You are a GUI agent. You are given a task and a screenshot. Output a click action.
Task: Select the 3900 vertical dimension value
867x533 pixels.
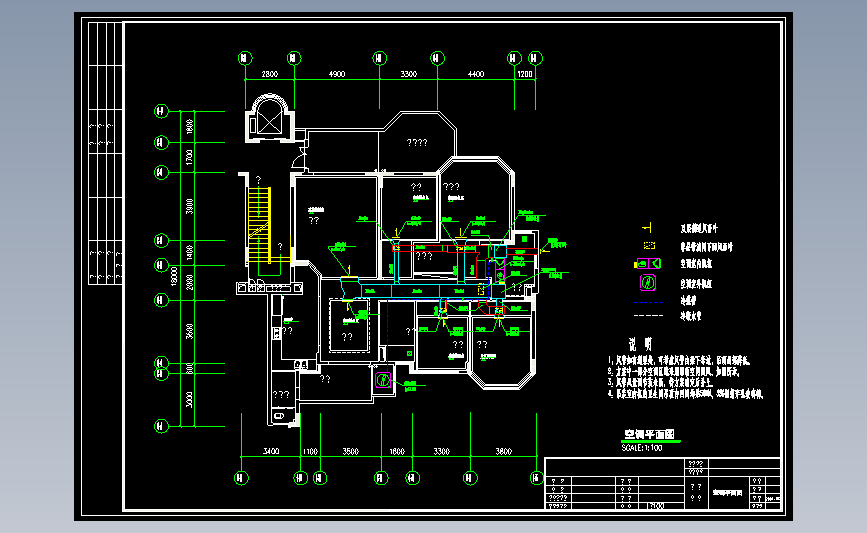pos(190,207)
